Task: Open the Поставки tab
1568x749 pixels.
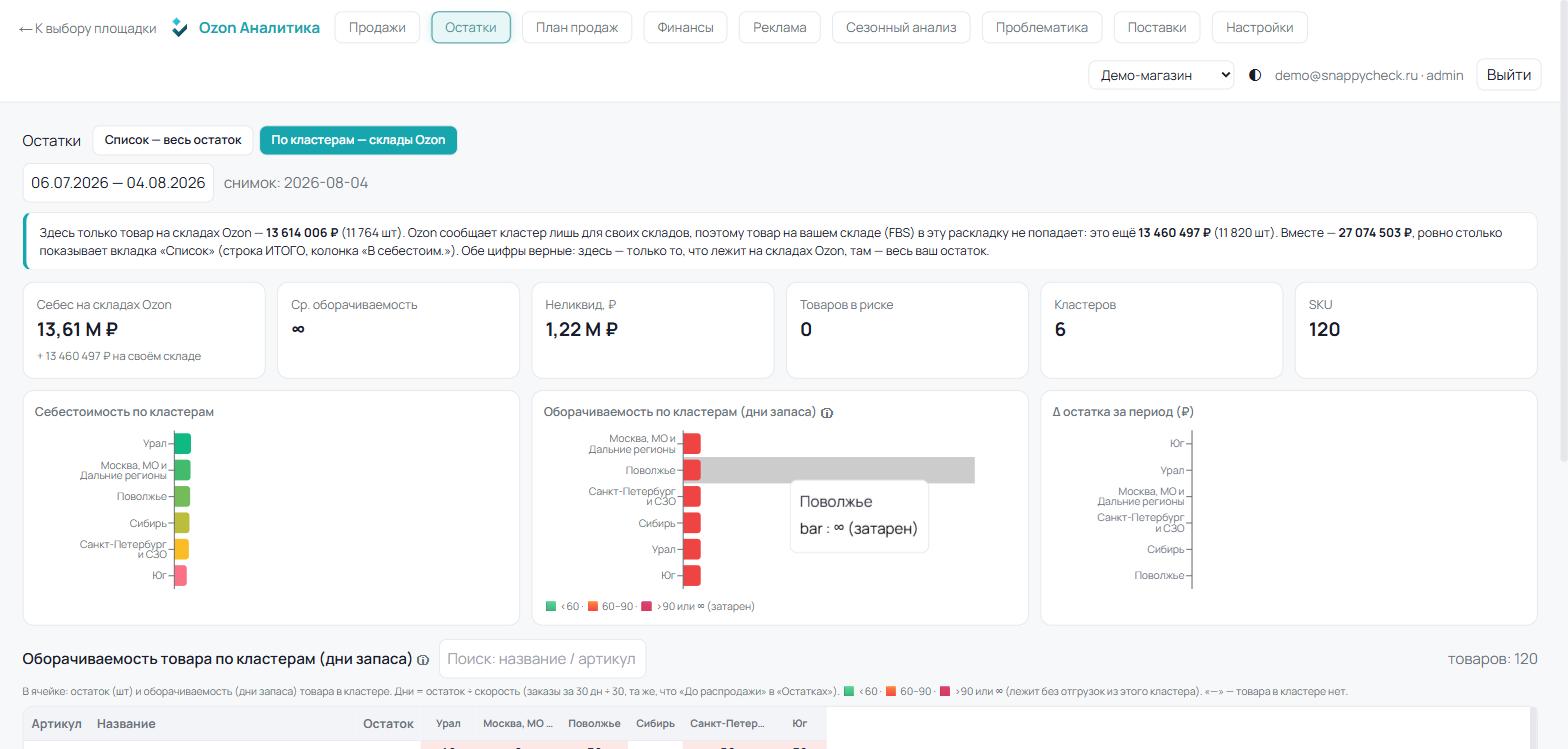Action: pyautogui.click(x=1157, y=27)
